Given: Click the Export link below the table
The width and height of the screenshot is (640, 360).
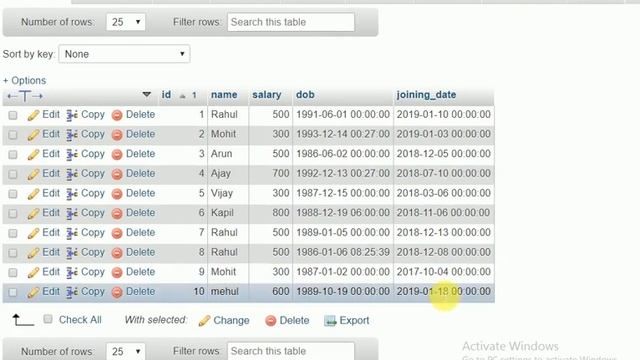Looking at the screenshot, I should click(x=354, y=320).
